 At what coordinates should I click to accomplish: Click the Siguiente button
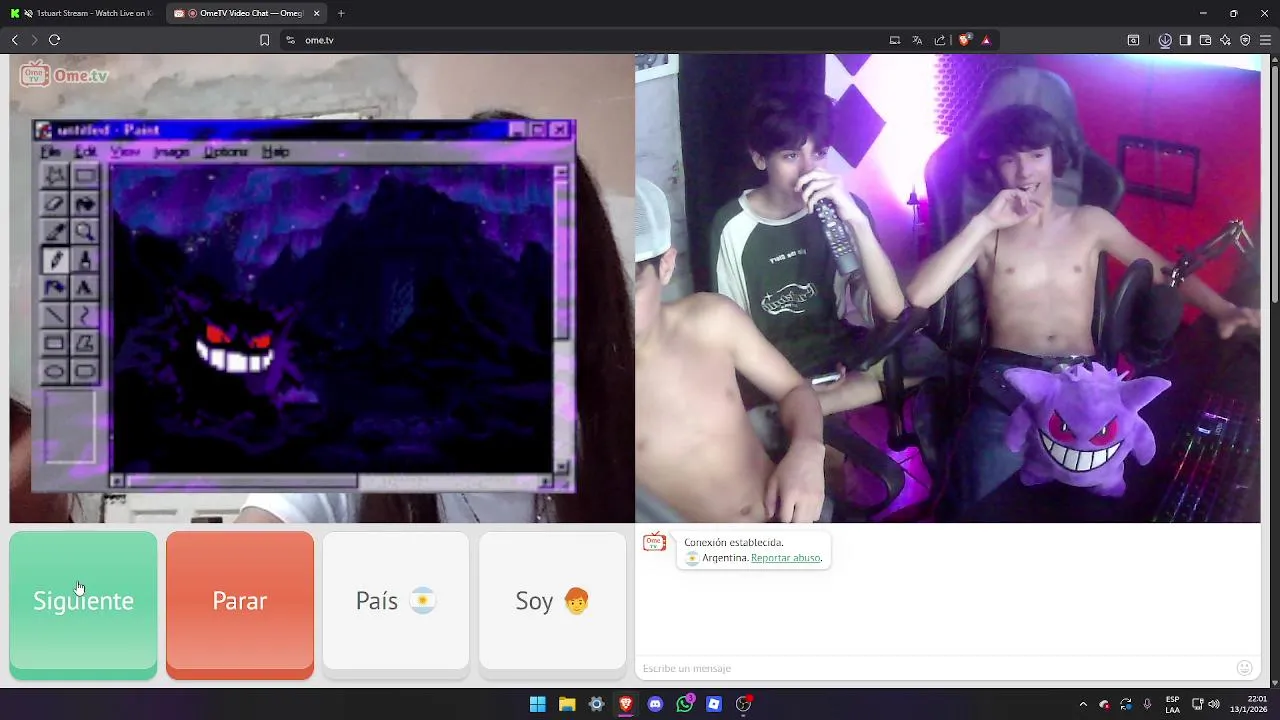[83, 605]
